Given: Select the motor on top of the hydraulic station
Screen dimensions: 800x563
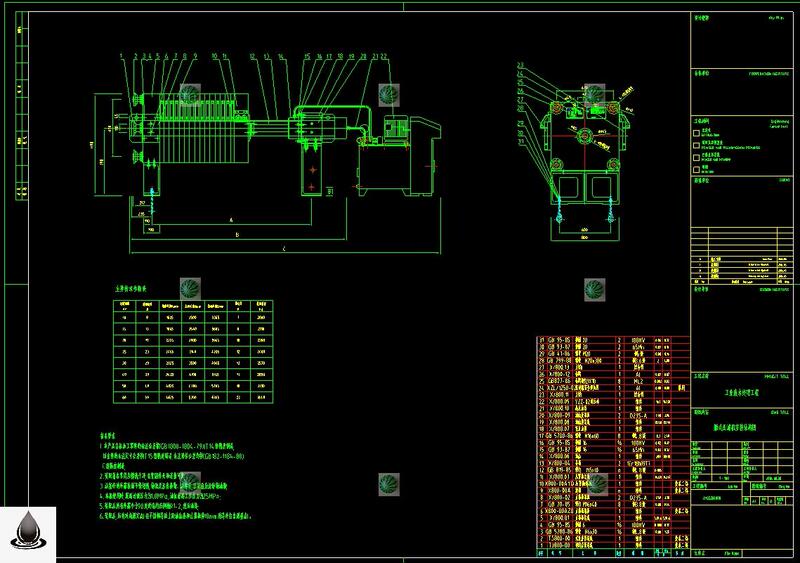Looking at the screenshot, I should click(x=396, y=127).
